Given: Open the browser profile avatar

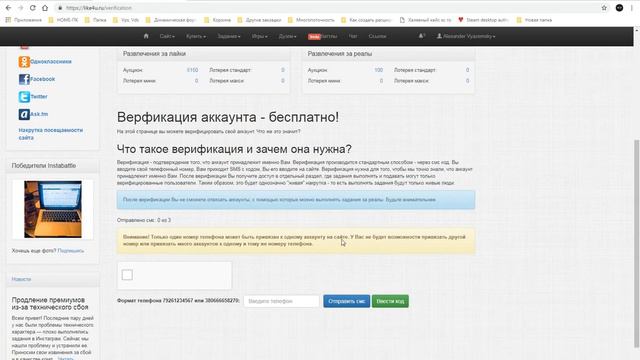Looking at the screenshot, I should coord(619,8).
